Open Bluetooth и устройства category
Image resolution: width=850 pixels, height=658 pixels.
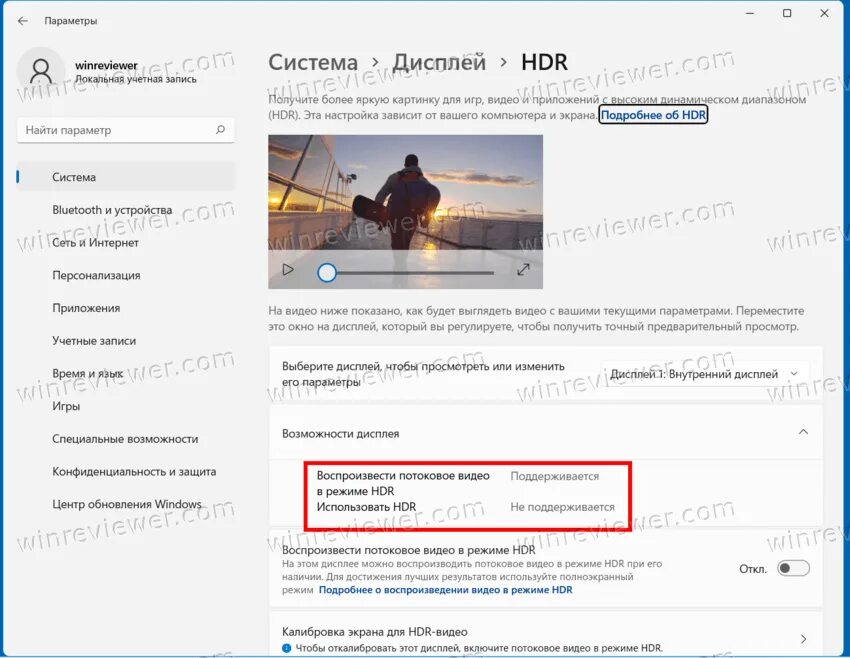click(126, 210)
